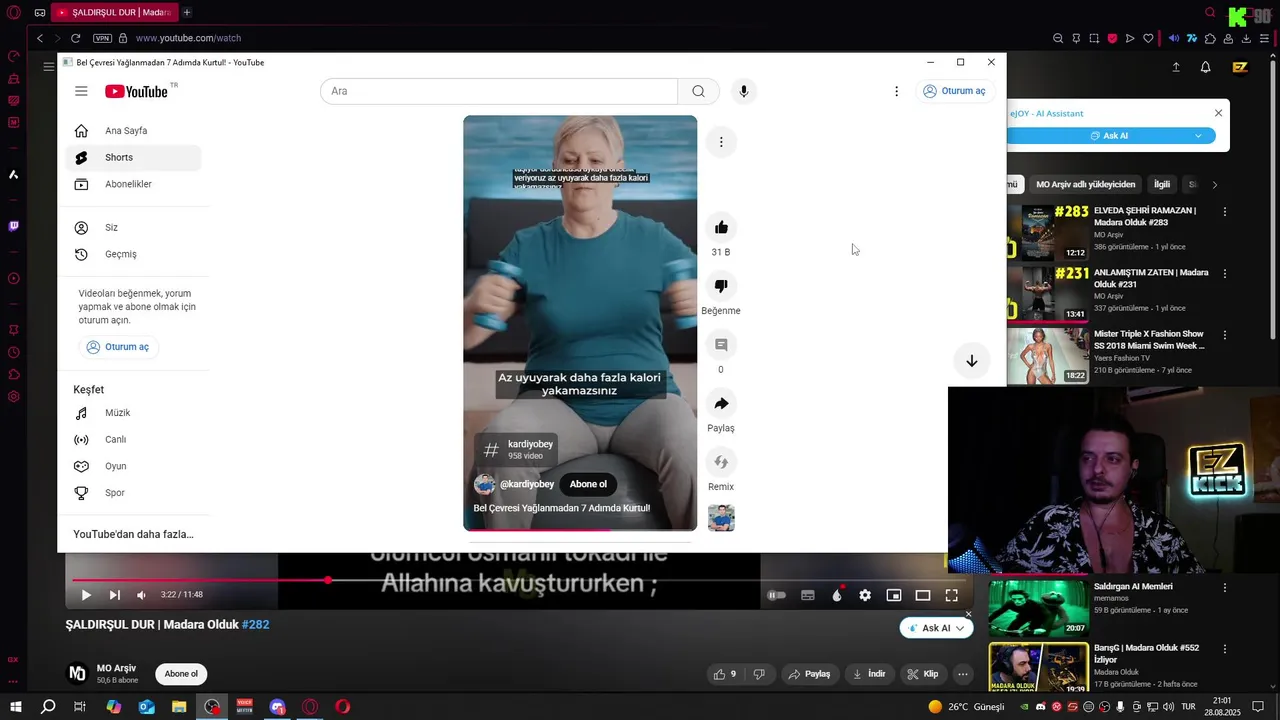This screenshot has width=1280, height=720.
Task: Close the eJOY AI Assistant panel
Action: pyautogui.click(x=1218, y=113)
